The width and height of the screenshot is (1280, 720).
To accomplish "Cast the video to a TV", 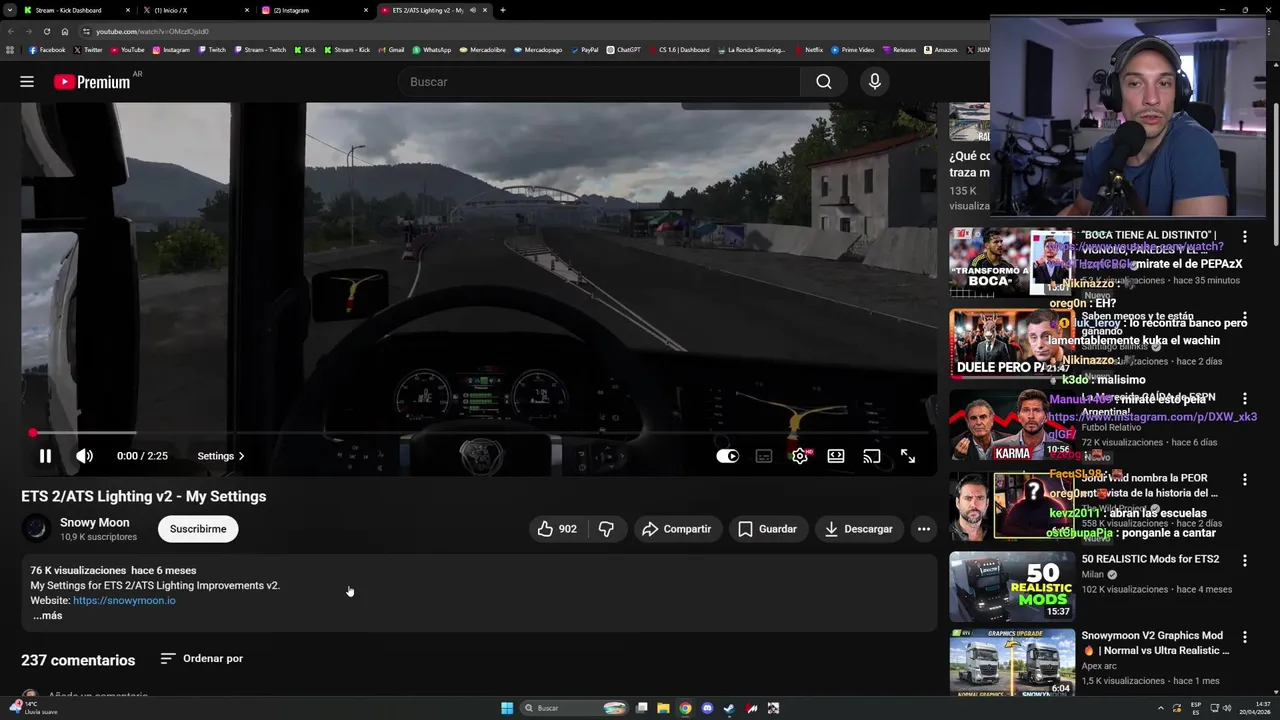I will (872, 456).
